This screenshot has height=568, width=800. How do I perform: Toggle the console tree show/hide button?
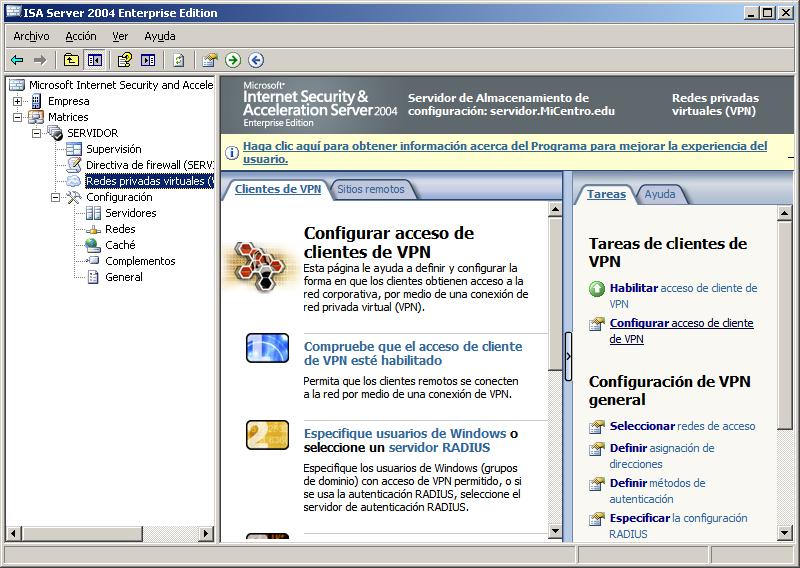tap(94, 60)
